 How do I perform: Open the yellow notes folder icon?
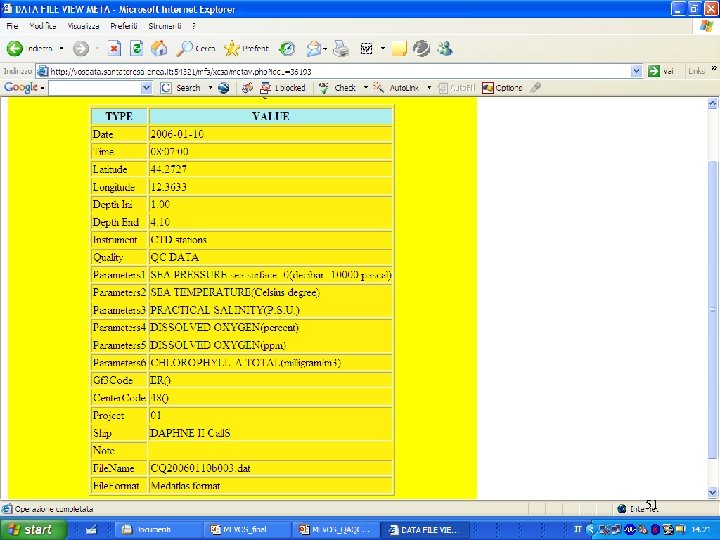399,48
